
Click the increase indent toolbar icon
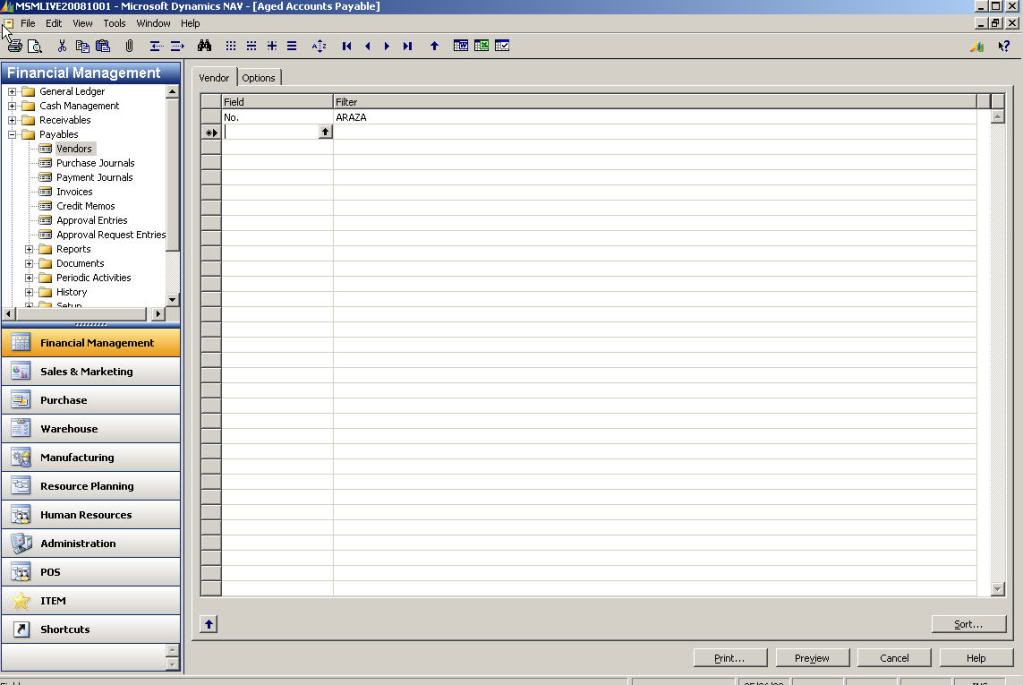click(177, 46)
